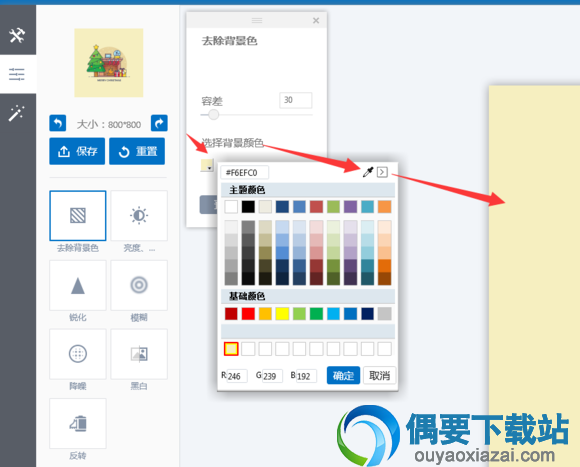This screenshot has width=580, height=467.
Task: Pick the bright red basic color swatch
Action: (x=248, y=314)
